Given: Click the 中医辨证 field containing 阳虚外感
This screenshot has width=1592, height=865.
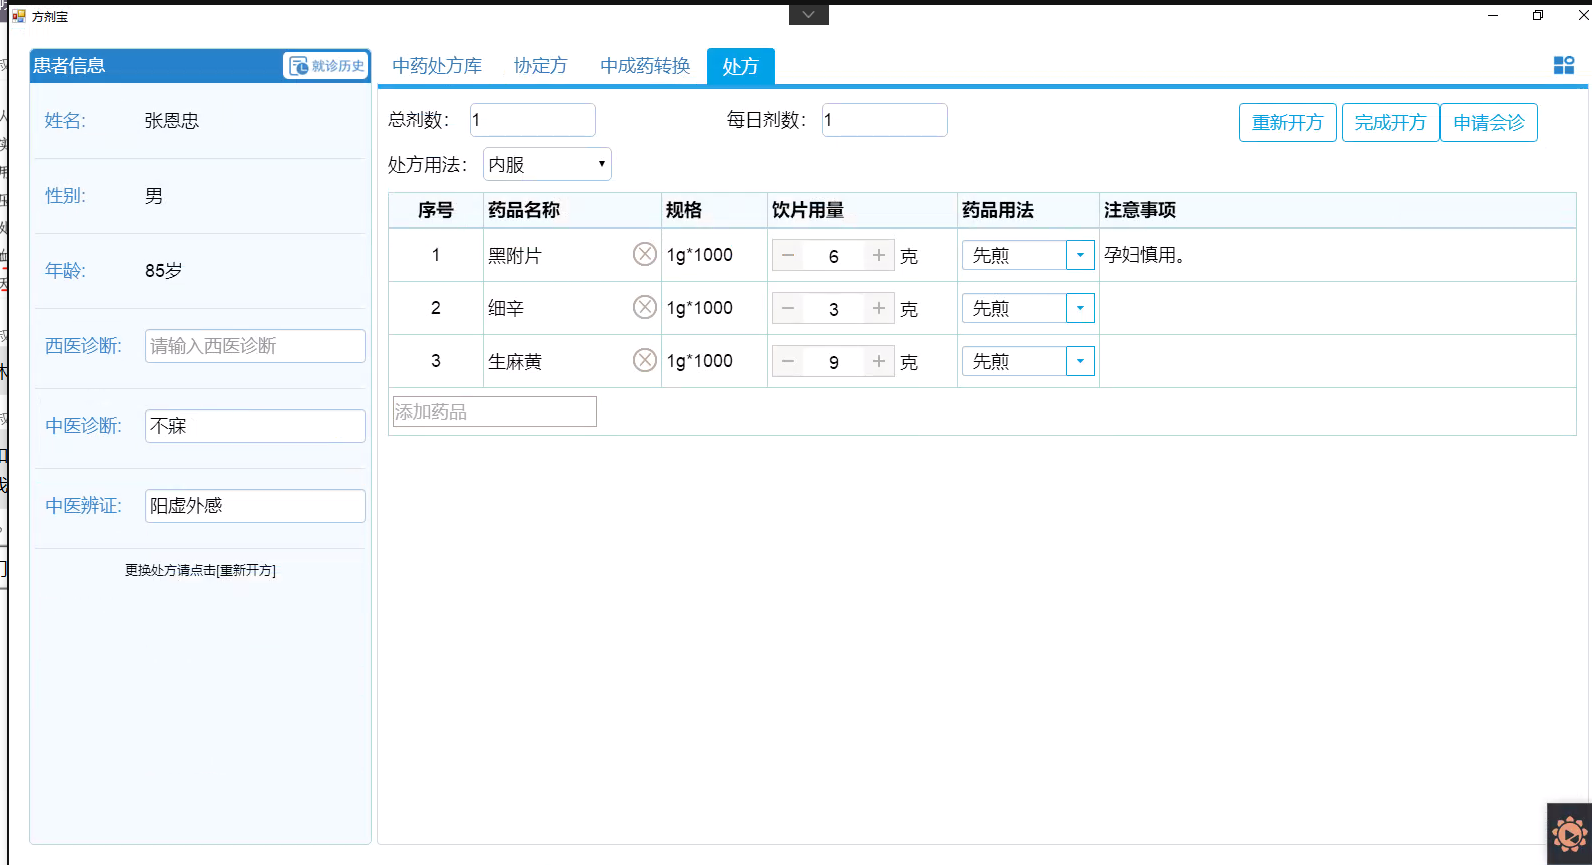Looking at the screenshot, I should tap(255, 506).
